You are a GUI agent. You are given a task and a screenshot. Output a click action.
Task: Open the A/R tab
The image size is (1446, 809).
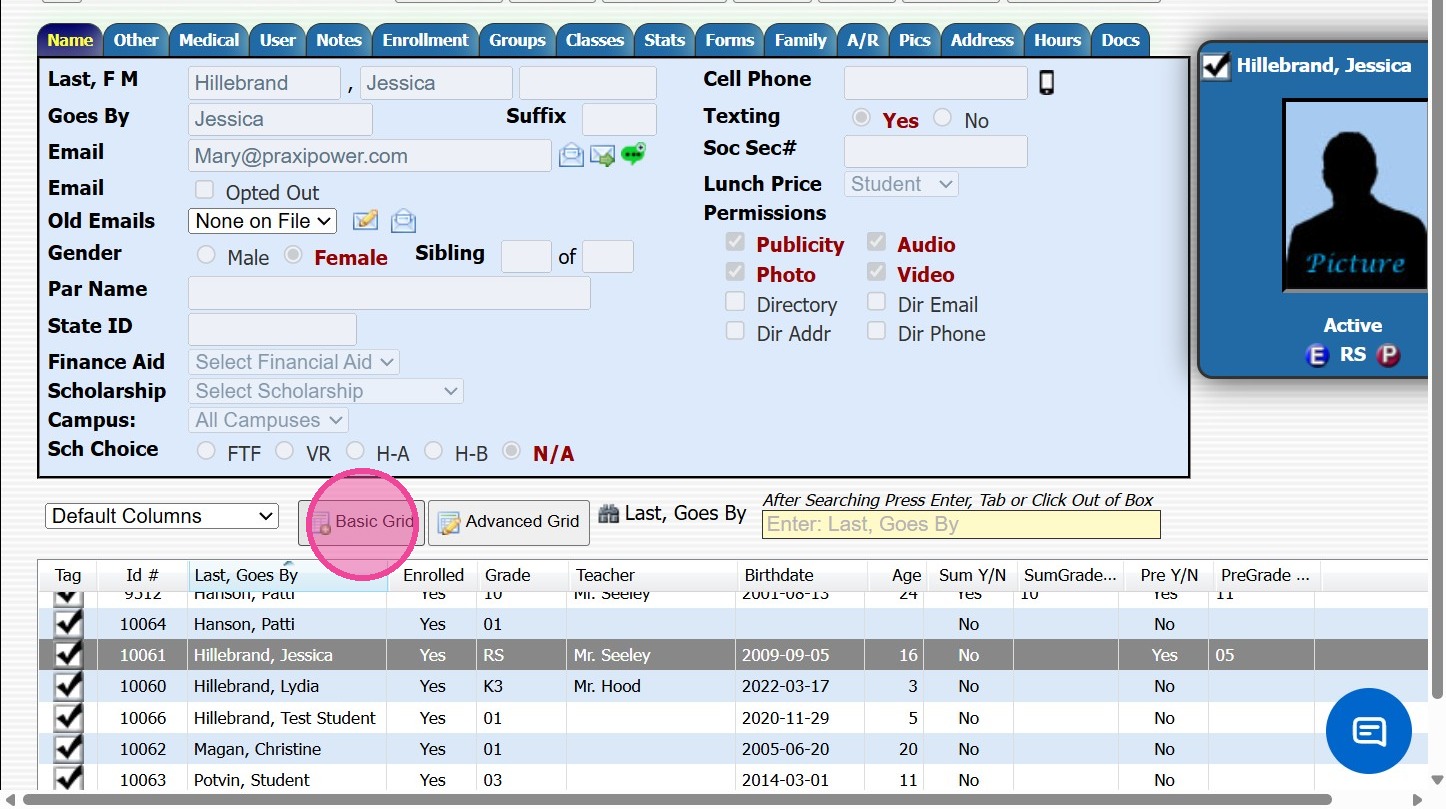[862, 40]
